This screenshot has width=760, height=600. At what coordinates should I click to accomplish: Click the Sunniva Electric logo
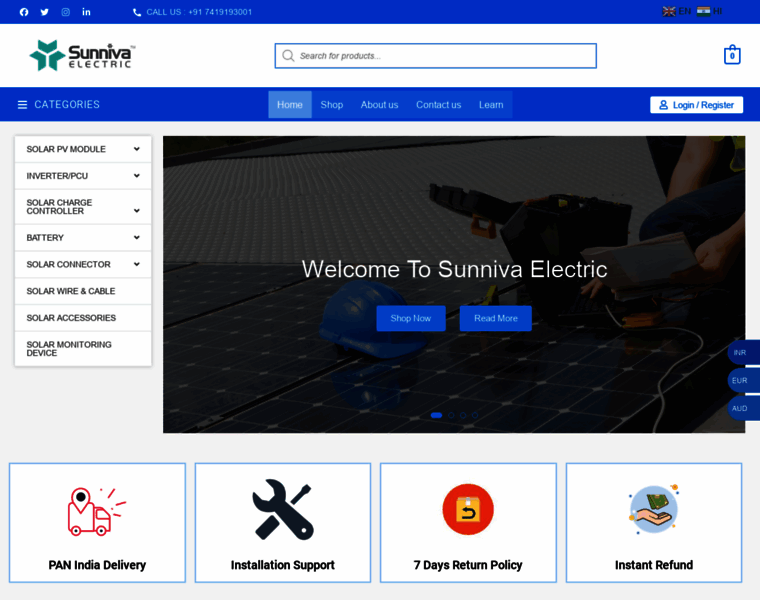coord(82,55)
